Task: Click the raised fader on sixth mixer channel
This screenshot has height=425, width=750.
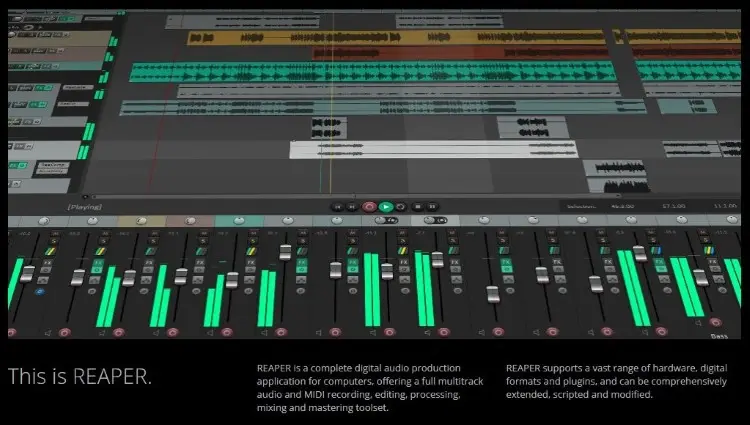Action: [285, 252]
